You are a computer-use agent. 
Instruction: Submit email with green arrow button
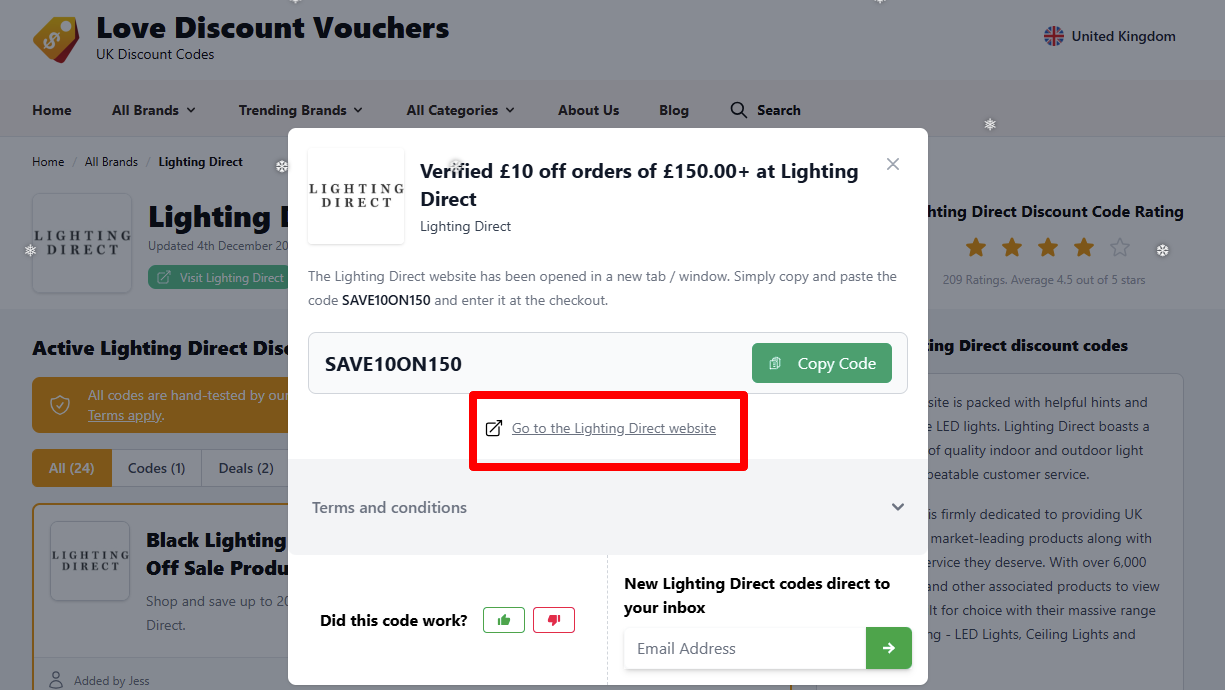pos(889,648)
